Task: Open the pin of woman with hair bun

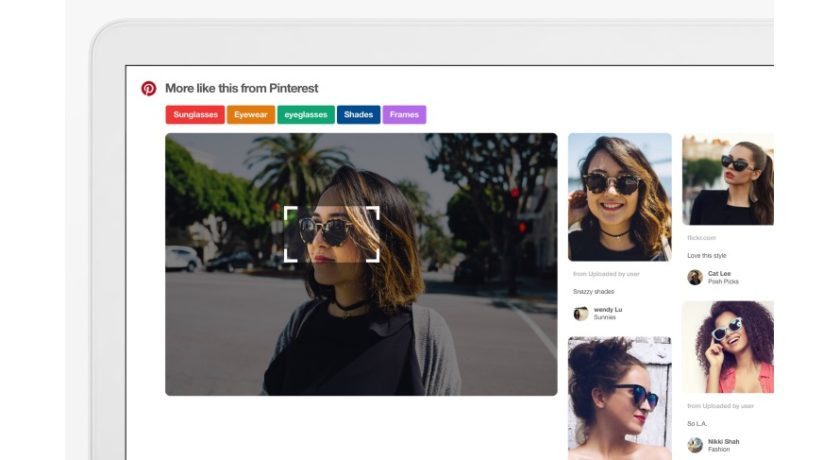Action: [619, 397]
